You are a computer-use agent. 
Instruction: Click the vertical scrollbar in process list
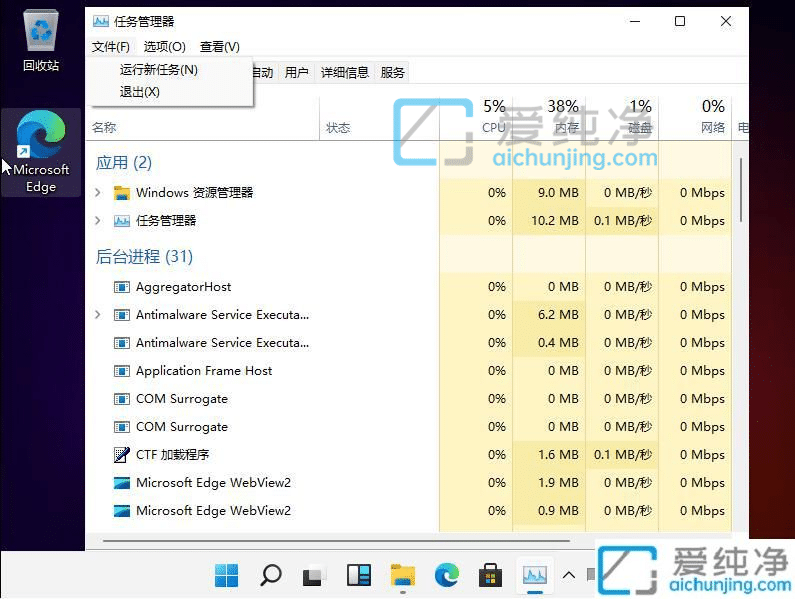741,190
